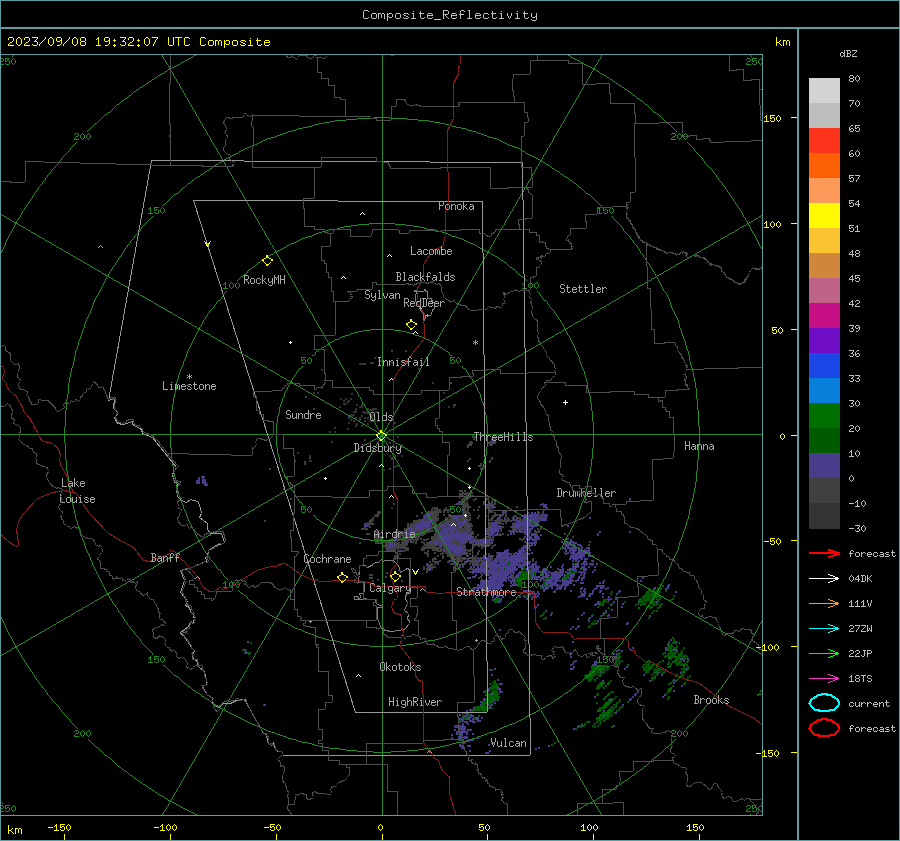Click the Airdrie city label
This screenshot has width=900, height=841.
[x=394, y=534]
